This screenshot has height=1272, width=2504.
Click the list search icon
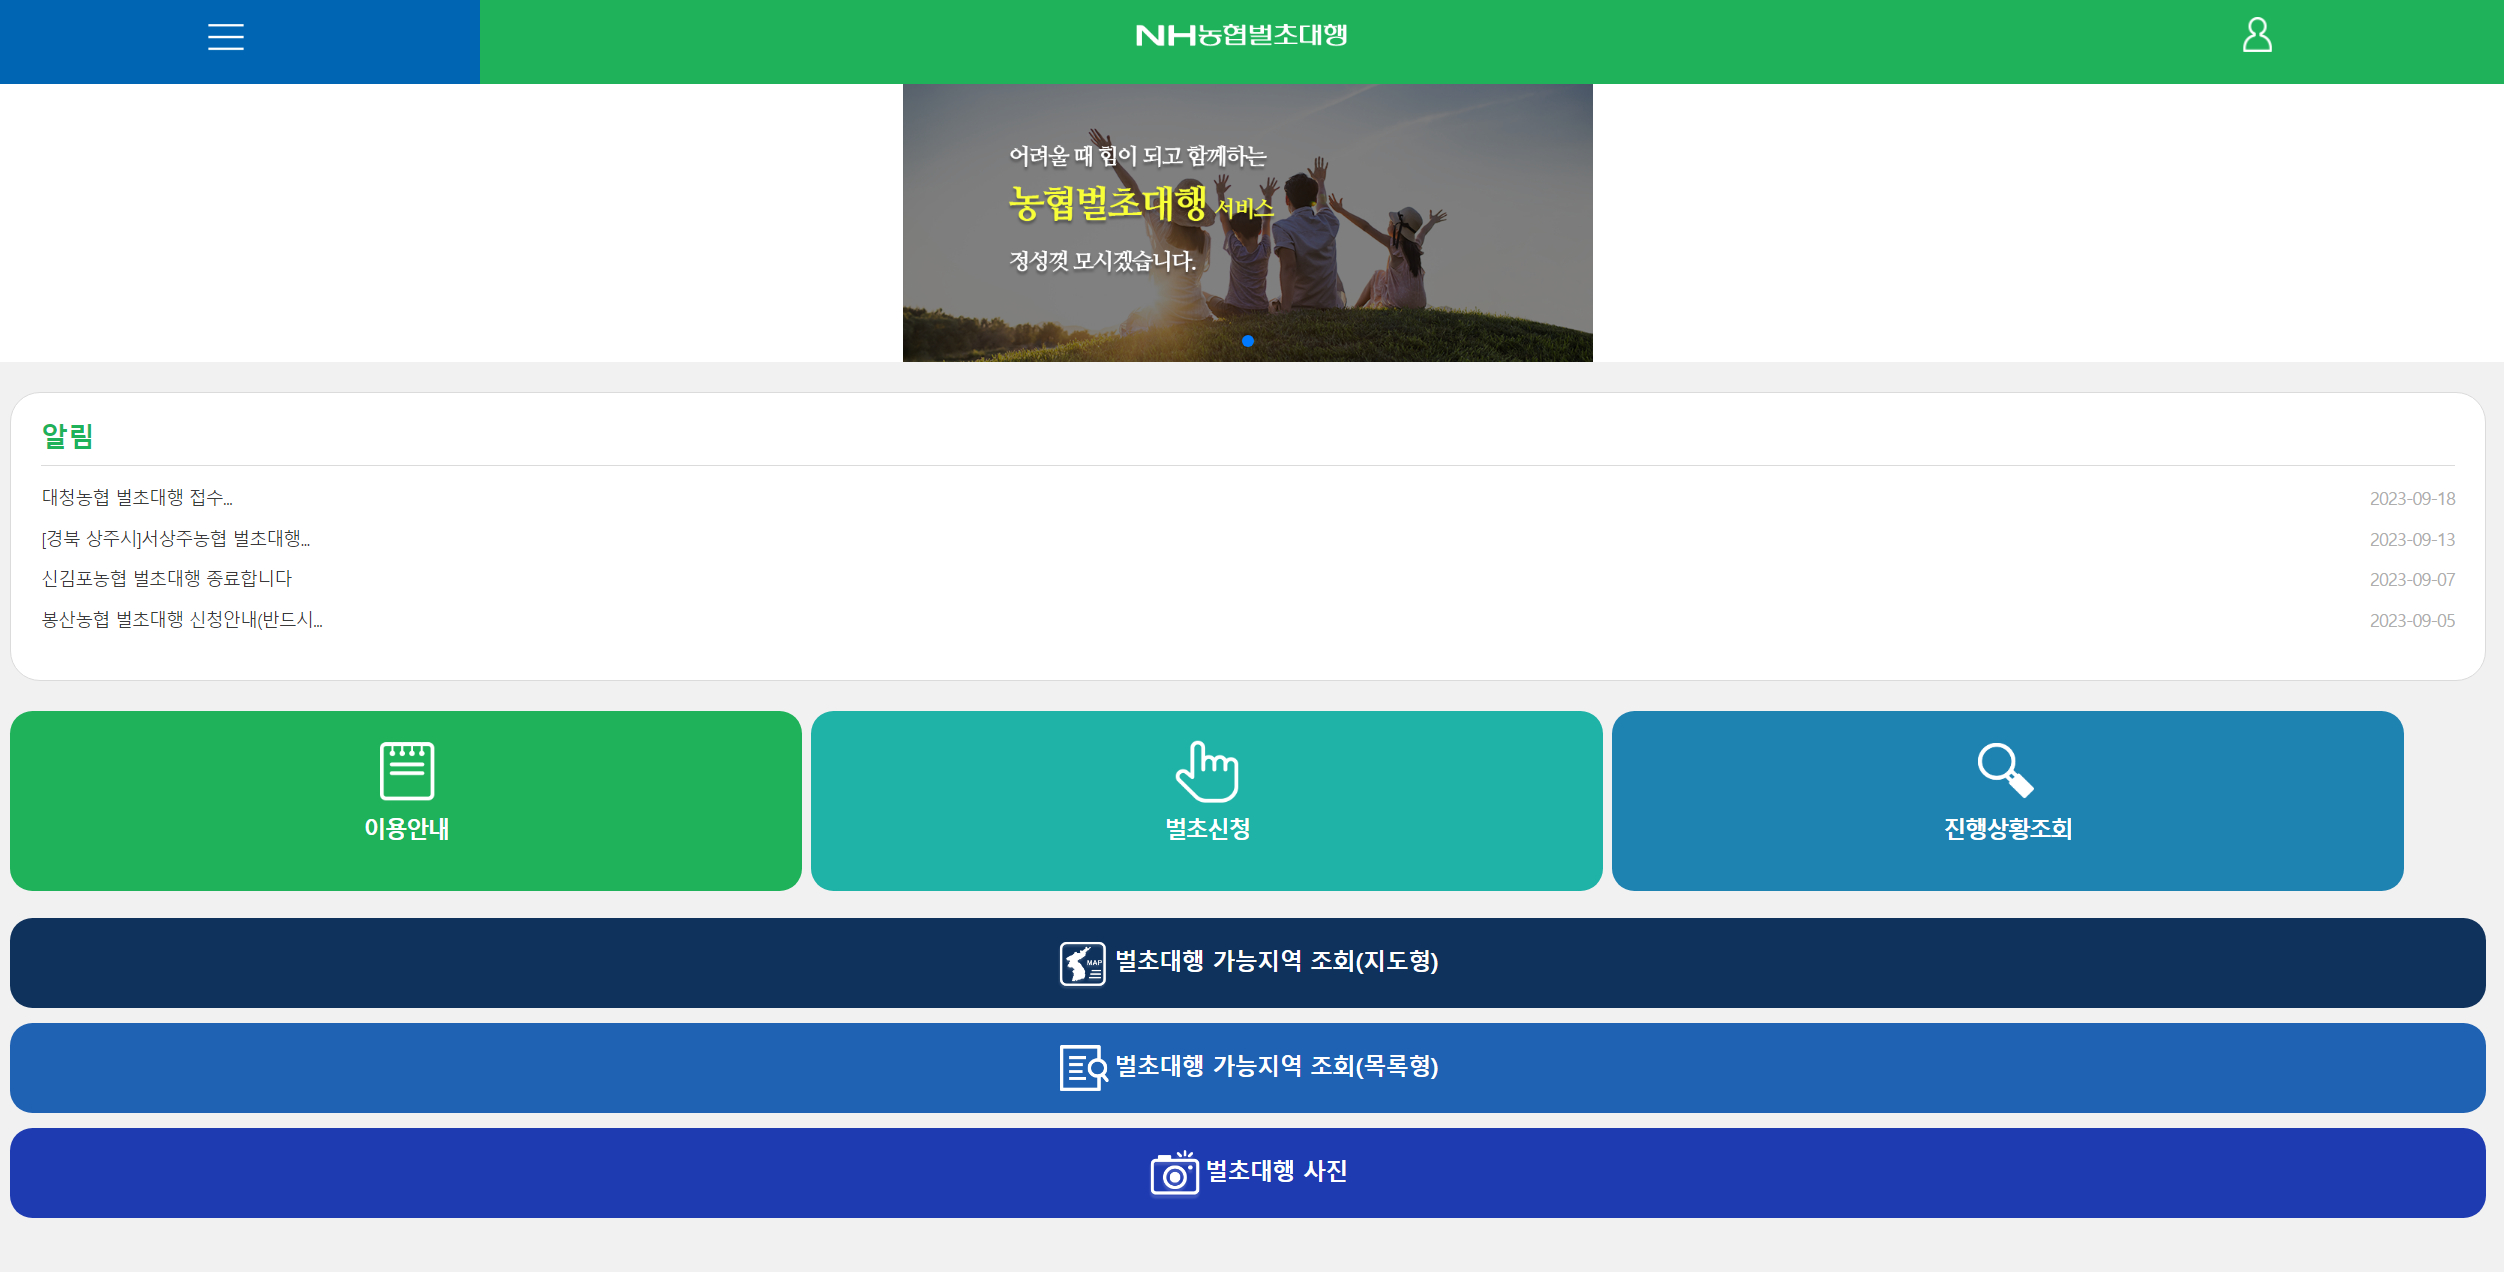tap(1082, 1067)
